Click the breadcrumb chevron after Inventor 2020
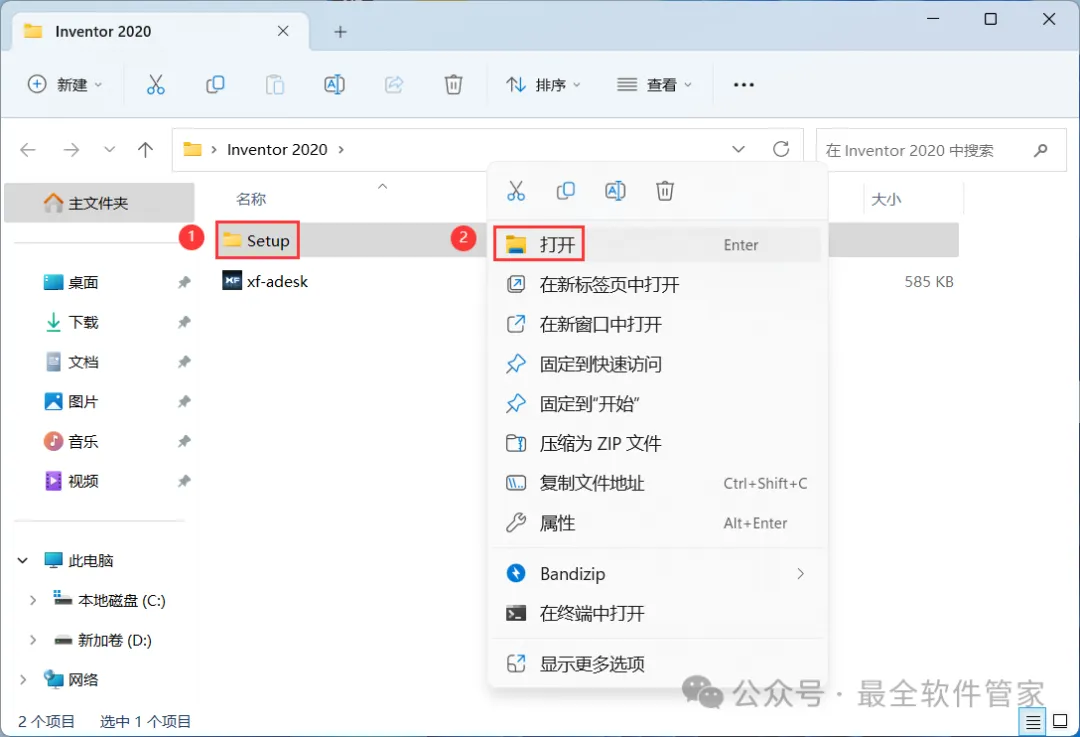Screen dimensions: 1080x737 (x=341, y=149)
